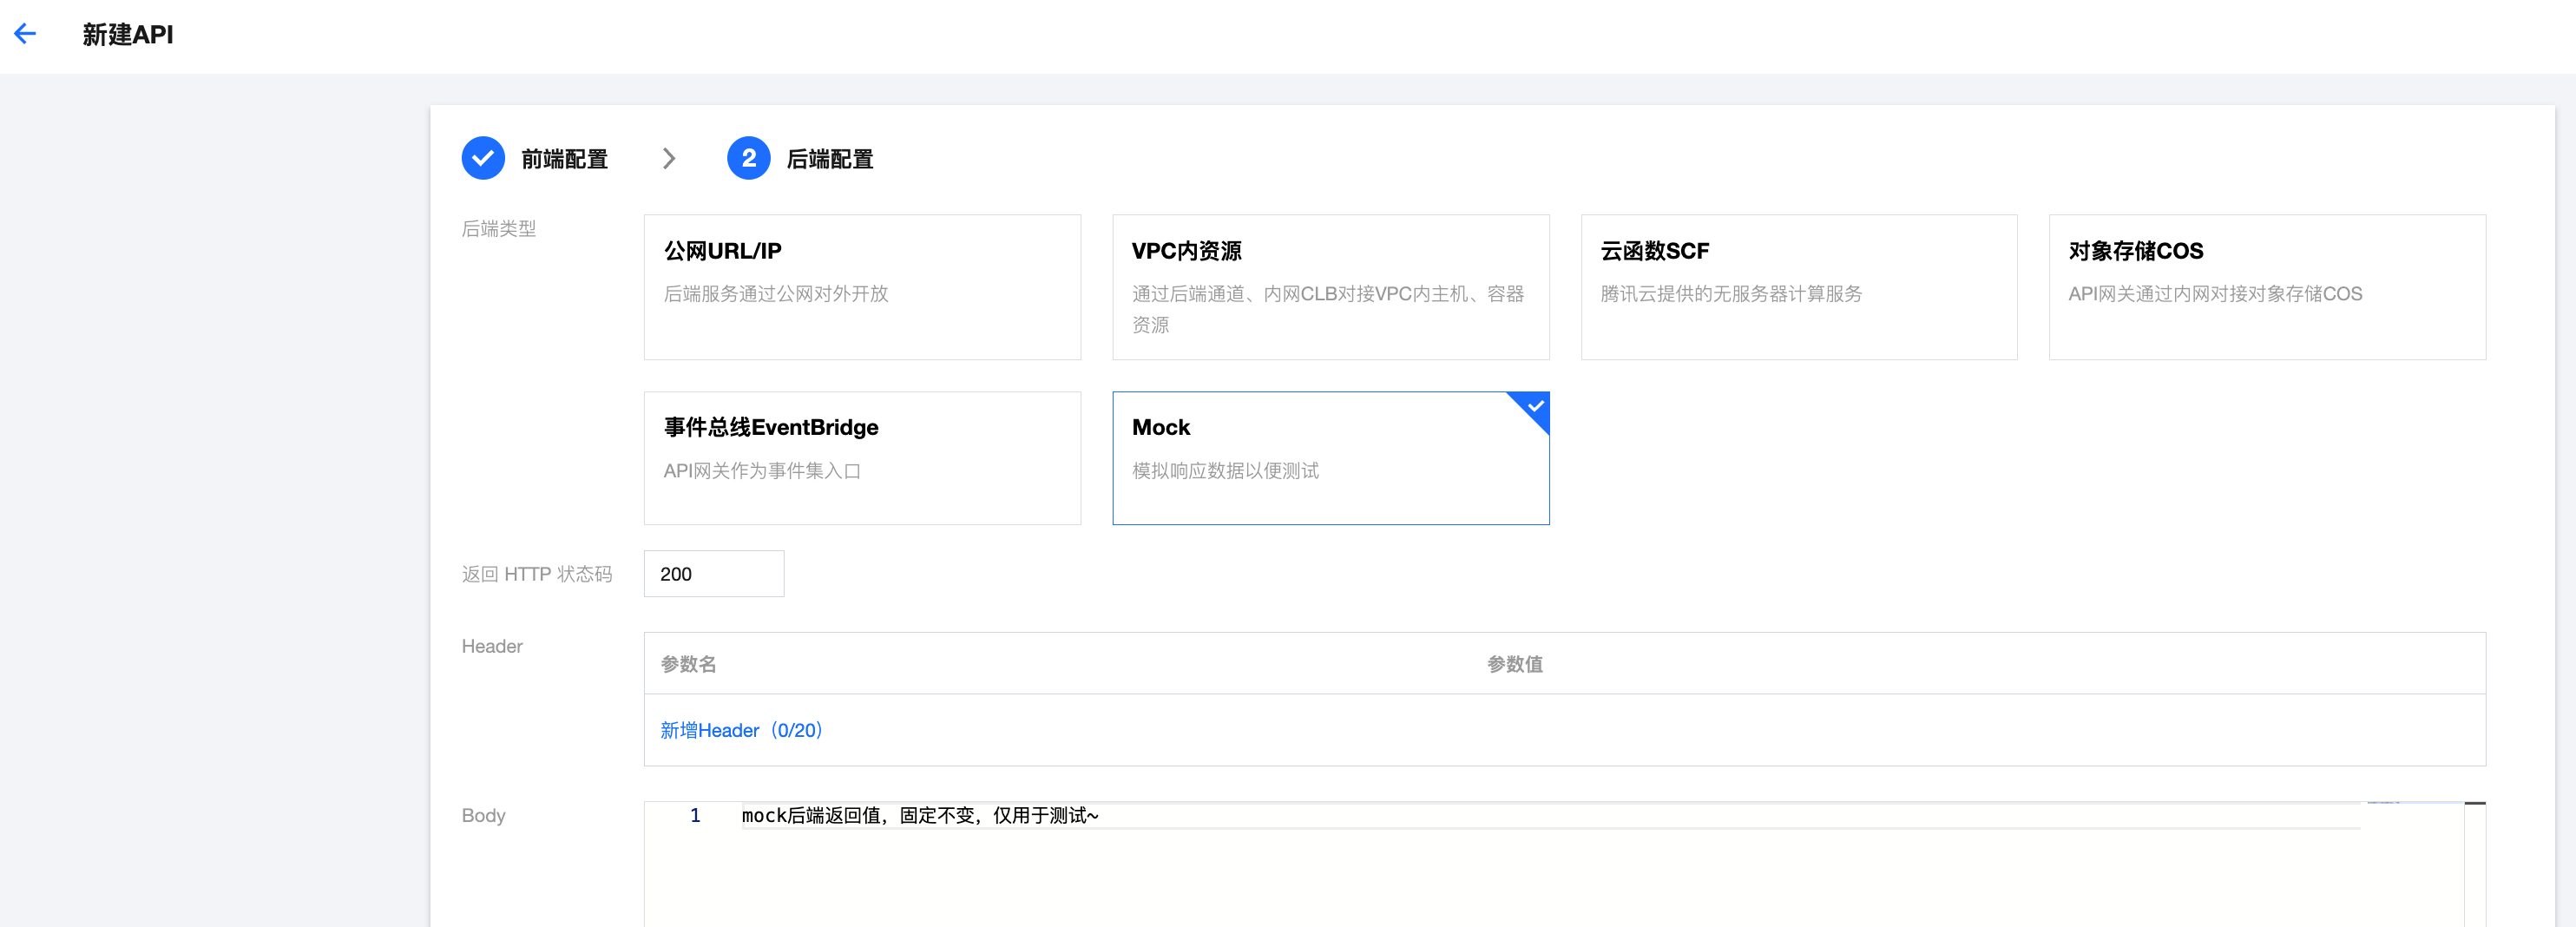Image resolution: width=2576 pixels, height=927 pixels.
Task: Click the 参数值 column header
Action: pyautogui.click(x=1514, y=664)
